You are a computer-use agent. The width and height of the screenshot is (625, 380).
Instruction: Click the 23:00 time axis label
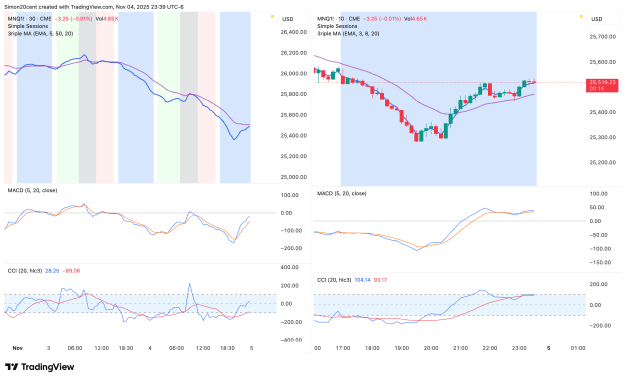(519, 348)
